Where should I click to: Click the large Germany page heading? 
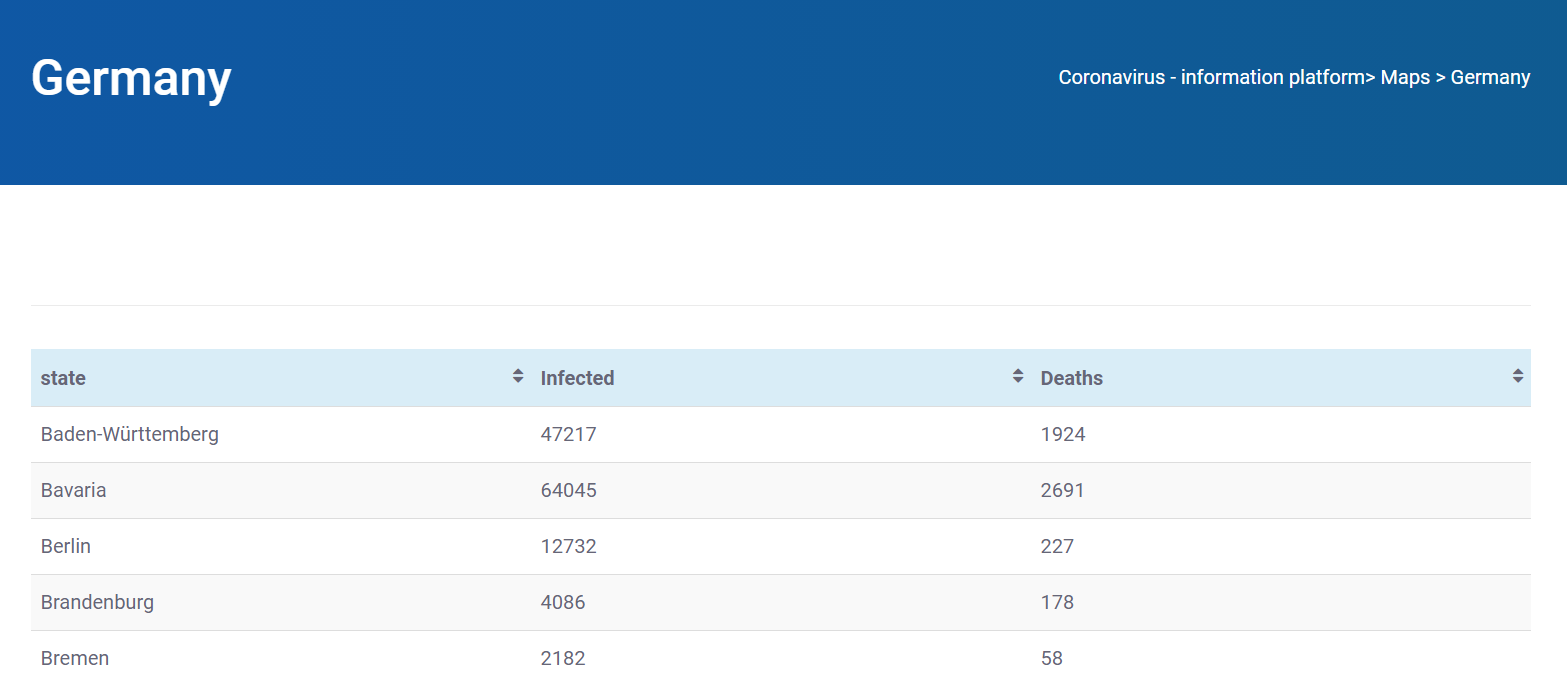point(131,78)
